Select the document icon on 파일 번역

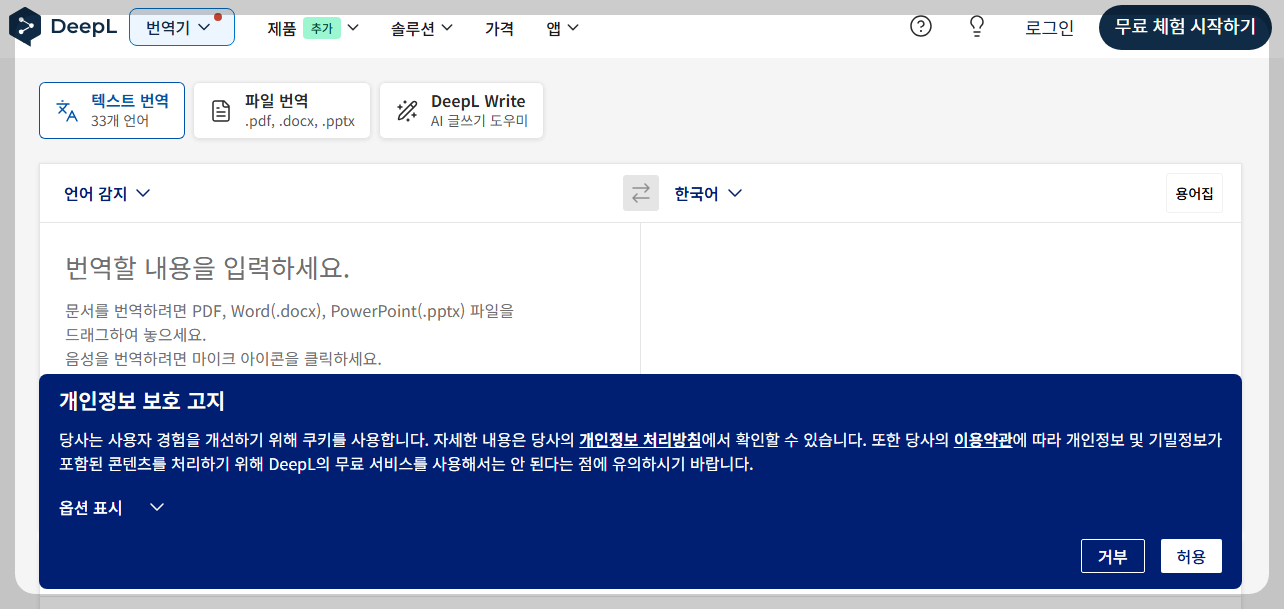221,110
